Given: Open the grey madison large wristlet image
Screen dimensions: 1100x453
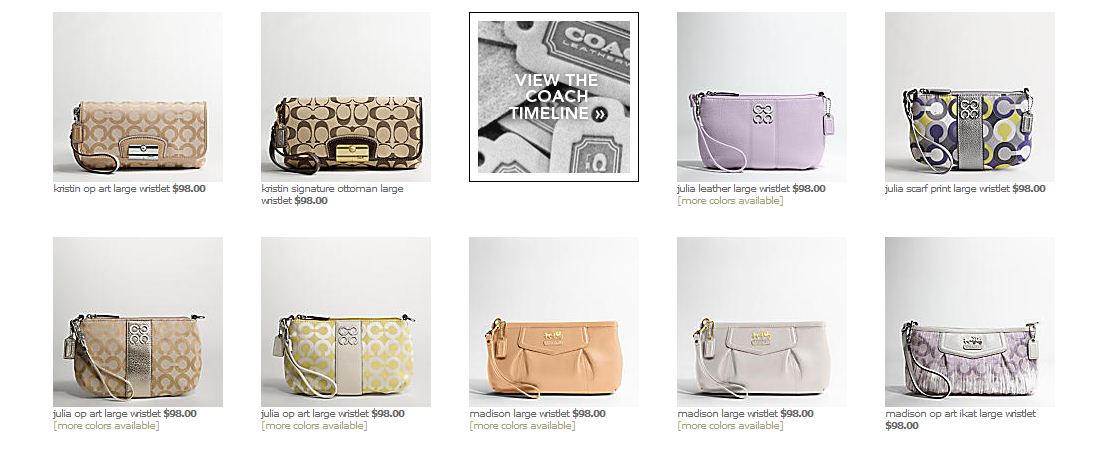Looking at the screenshot, I should pos(761,322).
